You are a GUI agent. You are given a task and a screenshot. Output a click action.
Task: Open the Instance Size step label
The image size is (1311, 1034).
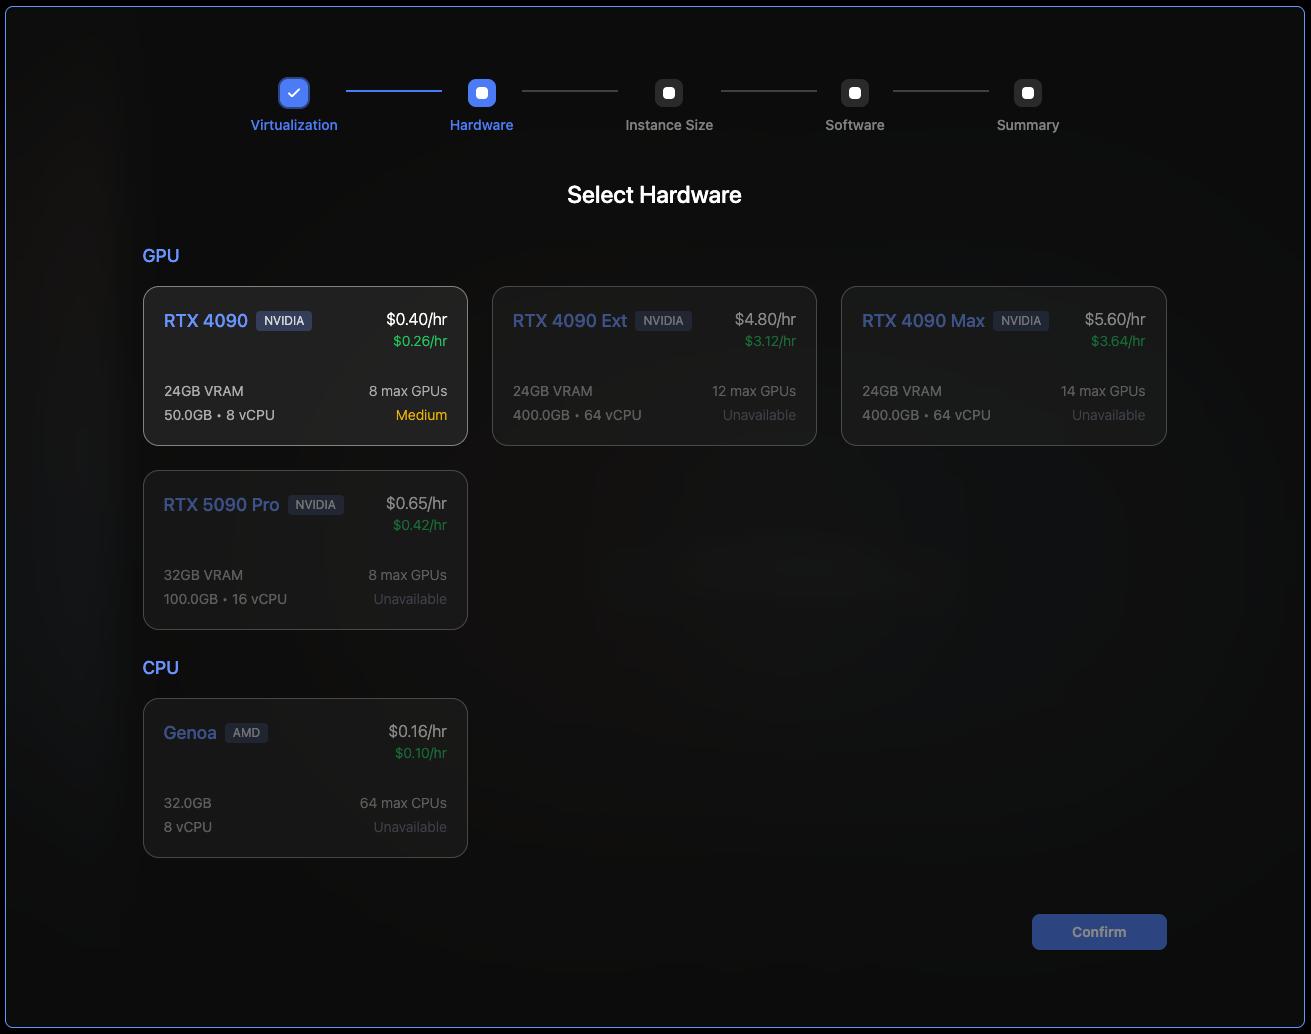(669, 125)
